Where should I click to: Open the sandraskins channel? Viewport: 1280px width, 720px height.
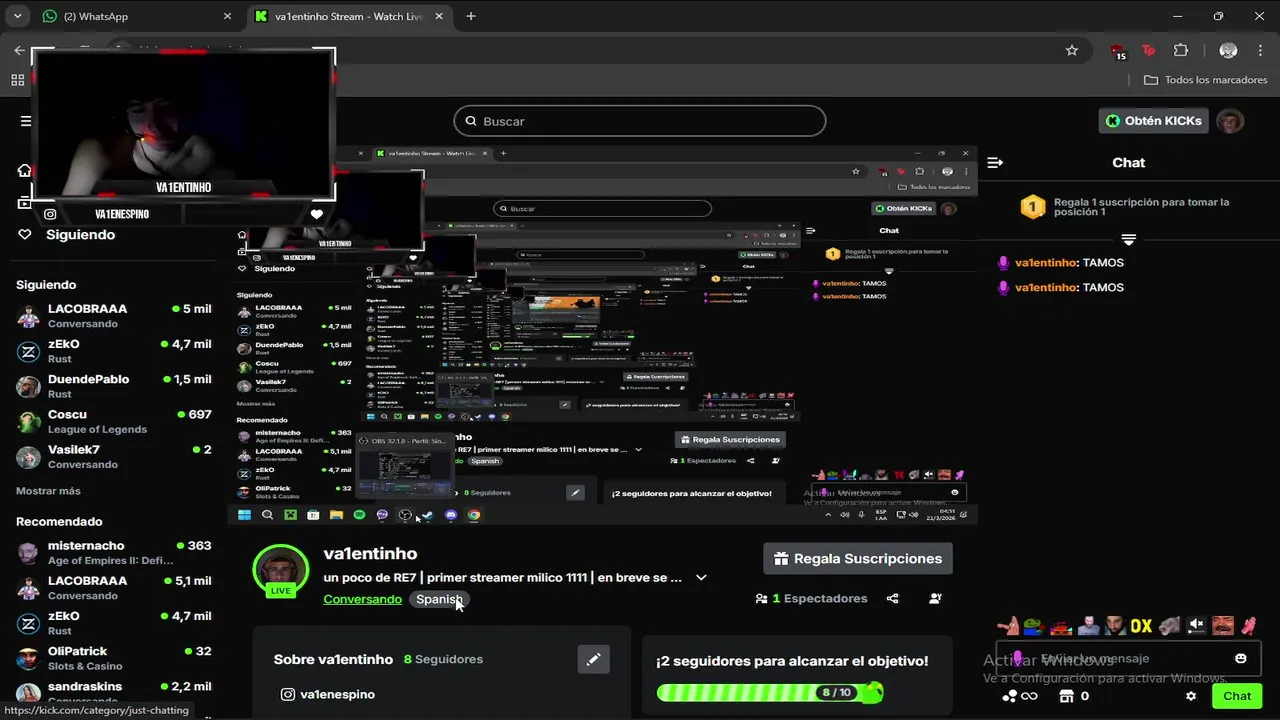pyautogui.click(x=113, y=692)
